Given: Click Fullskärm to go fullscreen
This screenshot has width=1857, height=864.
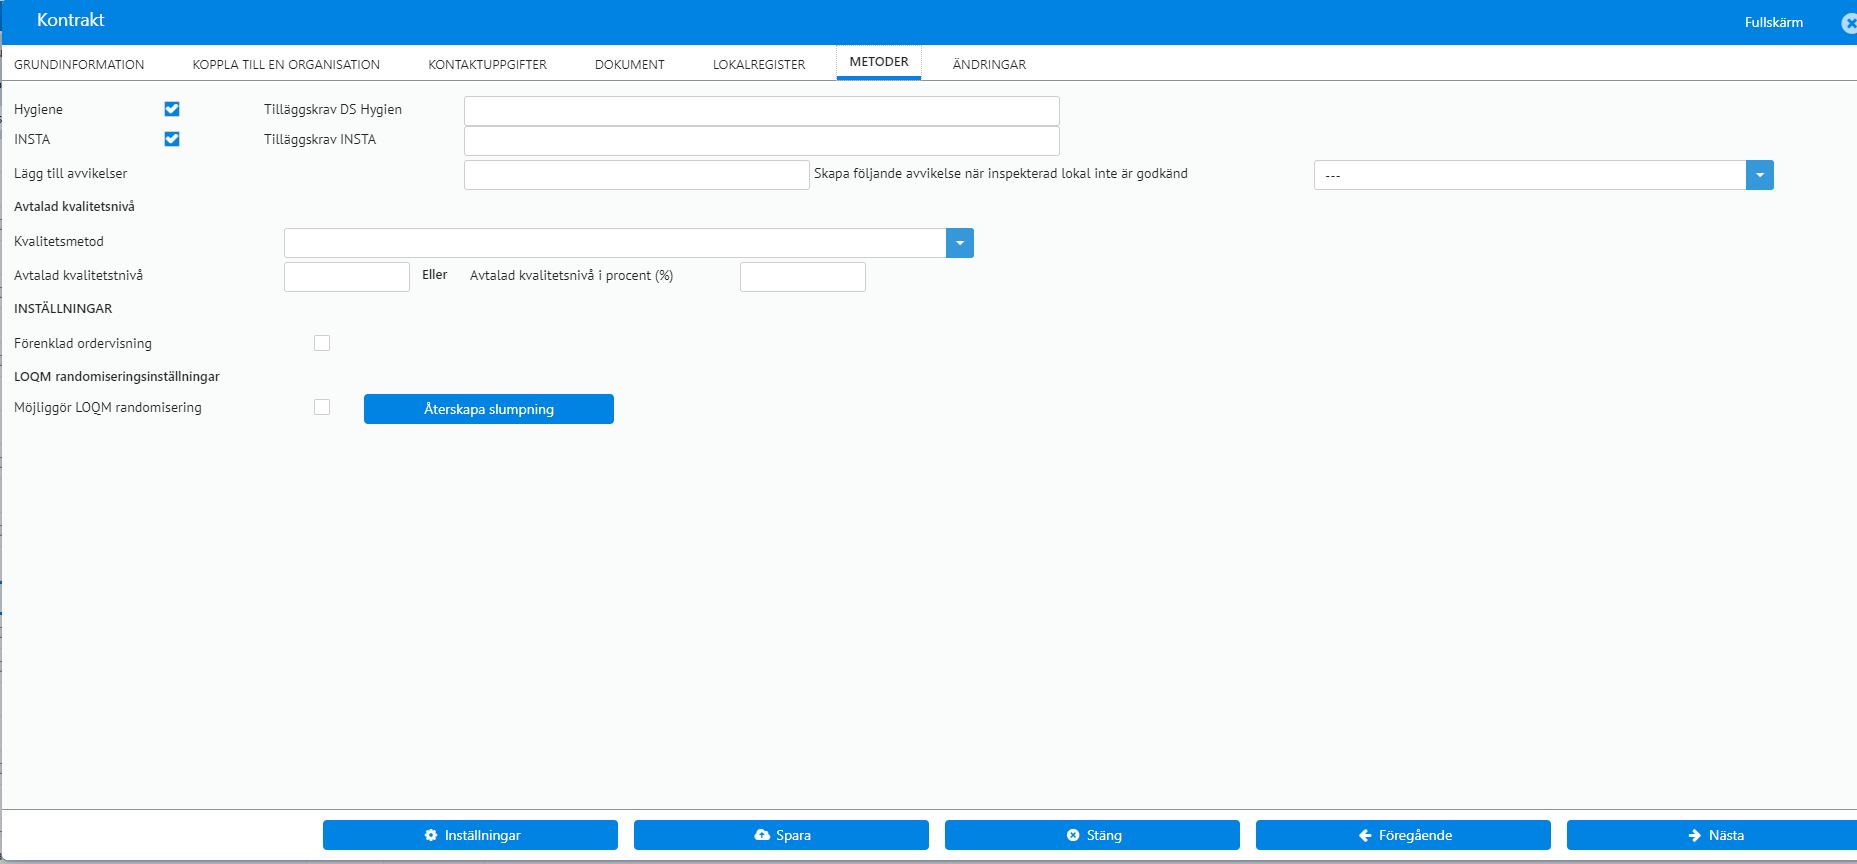Looking at the screenshot, I should coord(1774,22).
